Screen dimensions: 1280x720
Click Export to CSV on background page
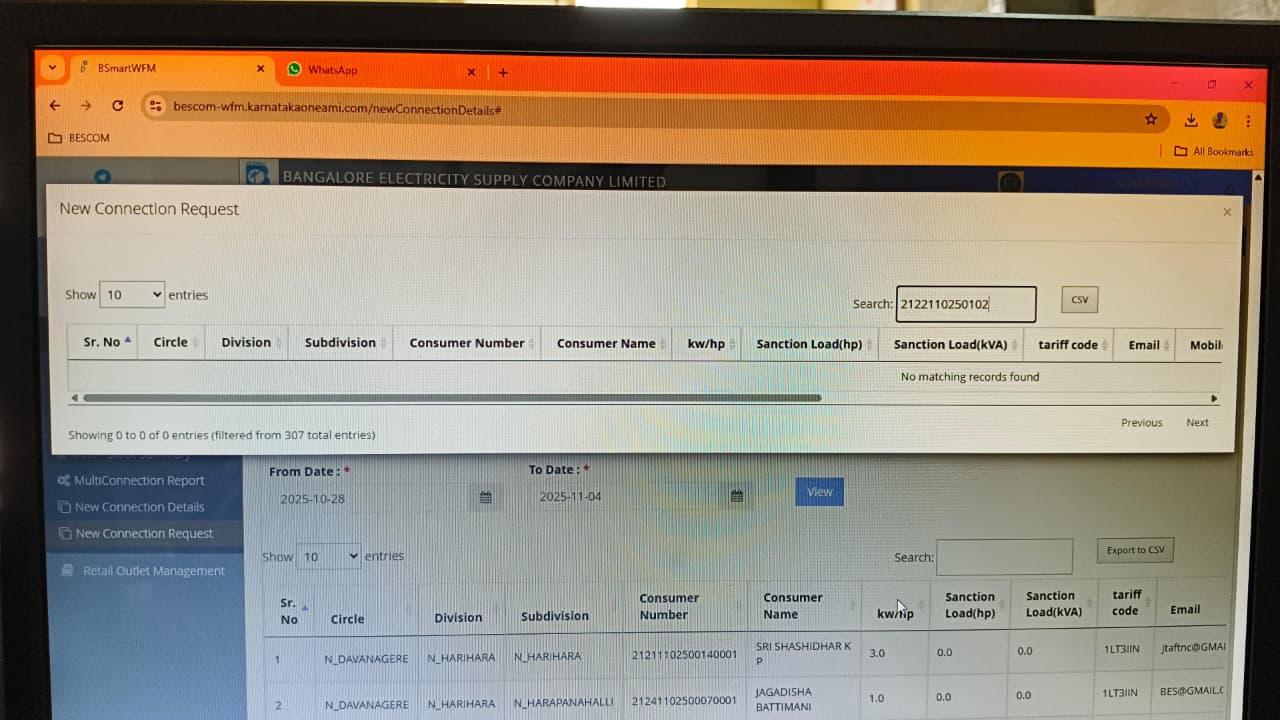click(1135, 550)
